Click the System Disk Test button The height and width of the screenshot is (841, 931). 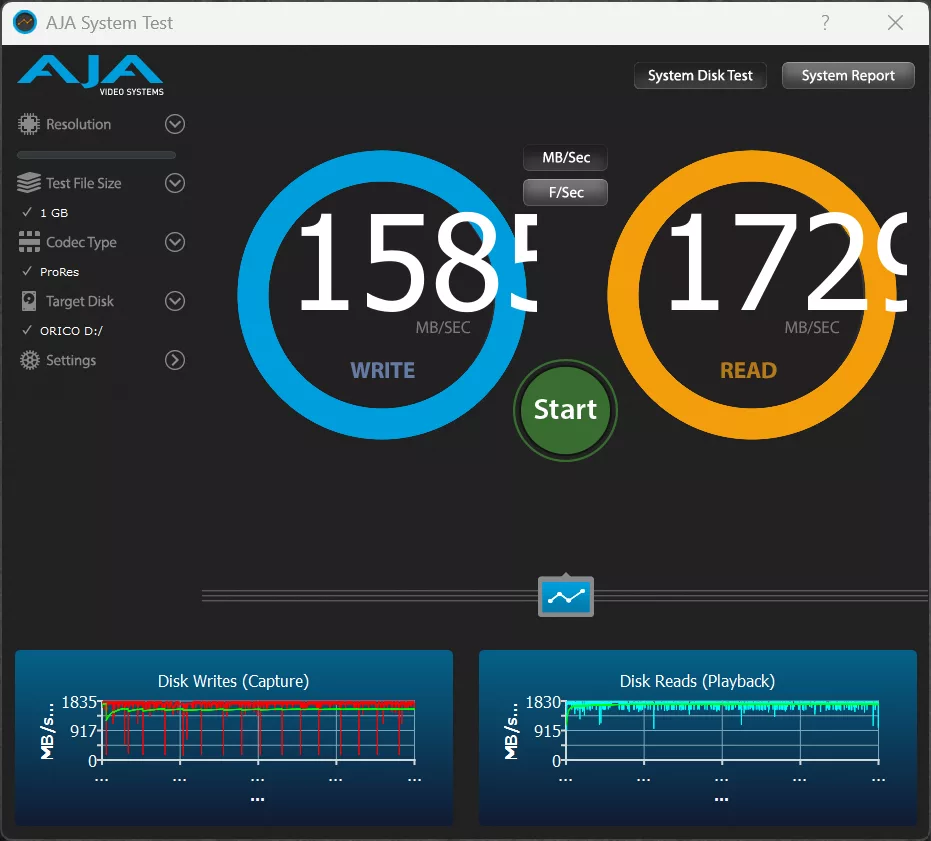(x=700, y=76)
